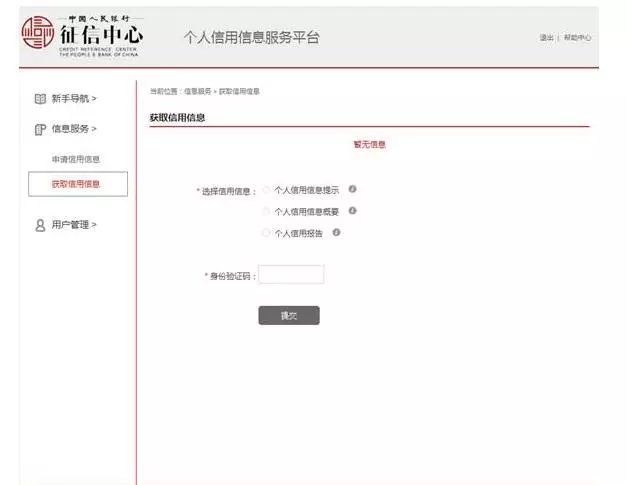The image size is (627, 485).
Task: Open 申请信用信息 in the sidebar
Action: pos(76,159)
